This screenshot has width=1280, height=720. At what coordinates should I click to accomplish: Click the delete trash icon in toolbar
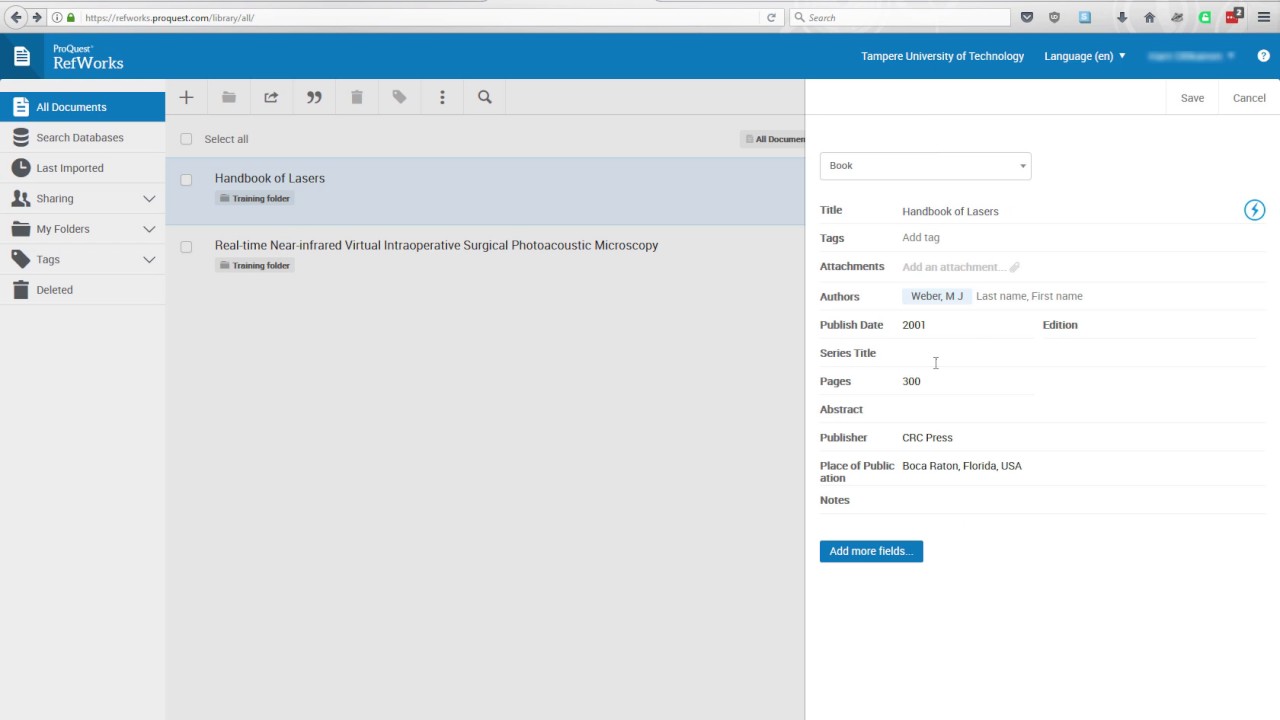coord(357,98)
